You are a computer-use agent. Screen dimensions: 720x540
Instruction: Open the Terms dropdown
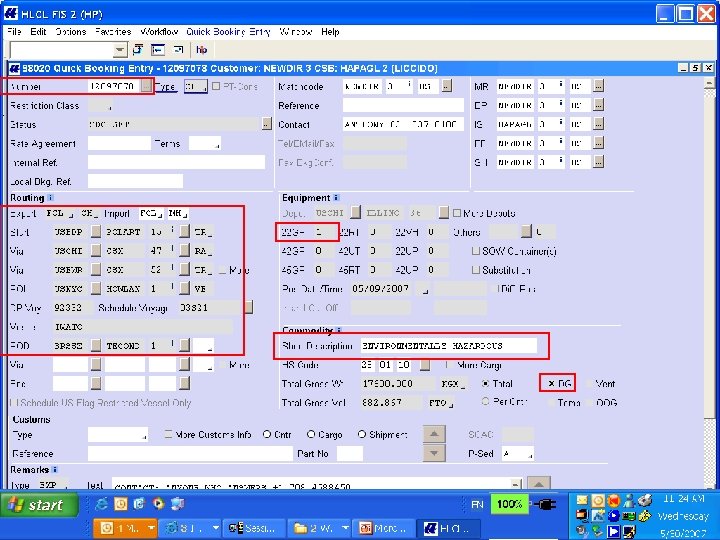coord(217,144)
